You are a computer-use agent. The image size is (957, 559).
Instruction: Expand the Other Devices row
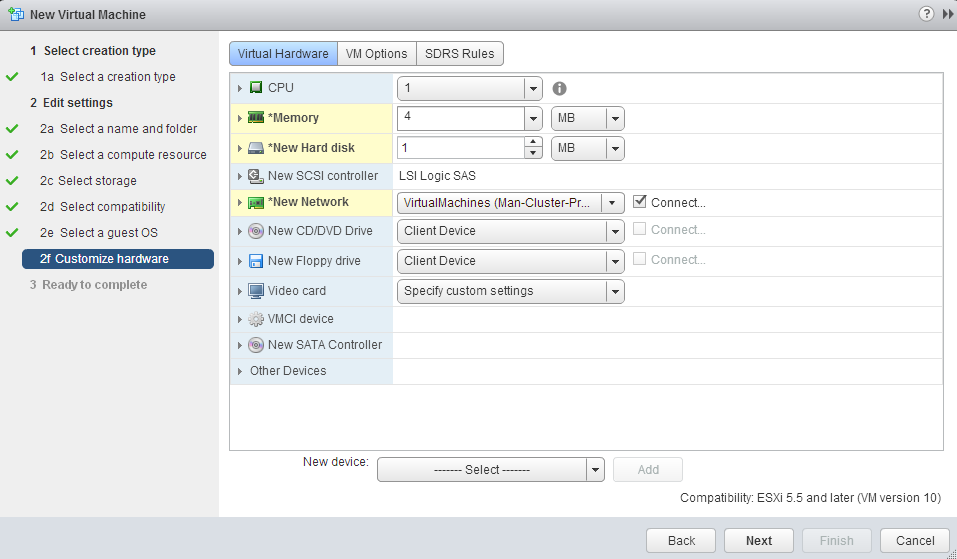[239, 371]
